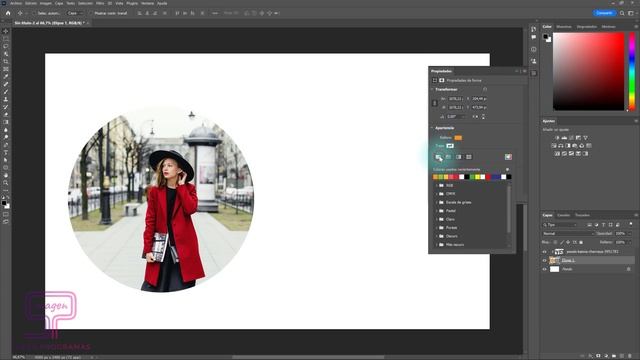The height and width of the screenshot is (360, 640).
Task: Open the Normal blend mode dropdown
Action: 568,234
